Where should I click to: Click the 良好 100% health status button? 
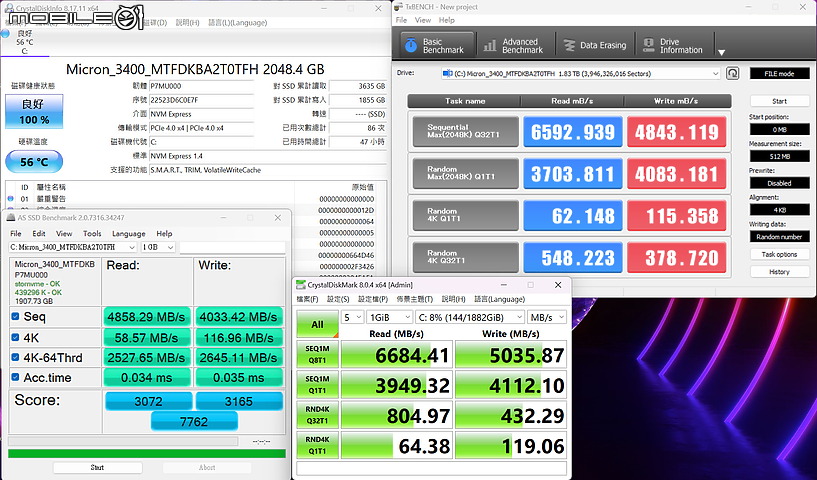(x=34, y=112)
